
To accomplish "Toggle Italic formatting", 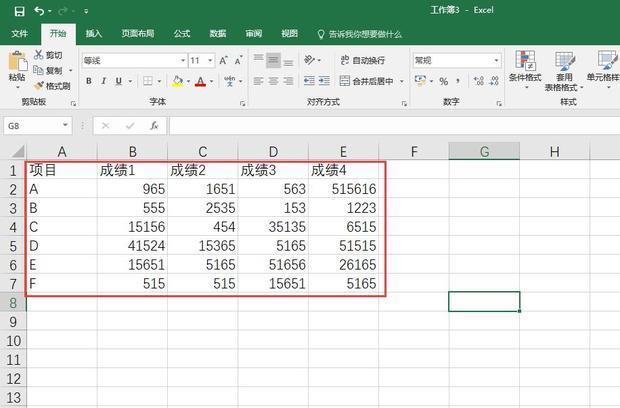I will coord(105,82).
